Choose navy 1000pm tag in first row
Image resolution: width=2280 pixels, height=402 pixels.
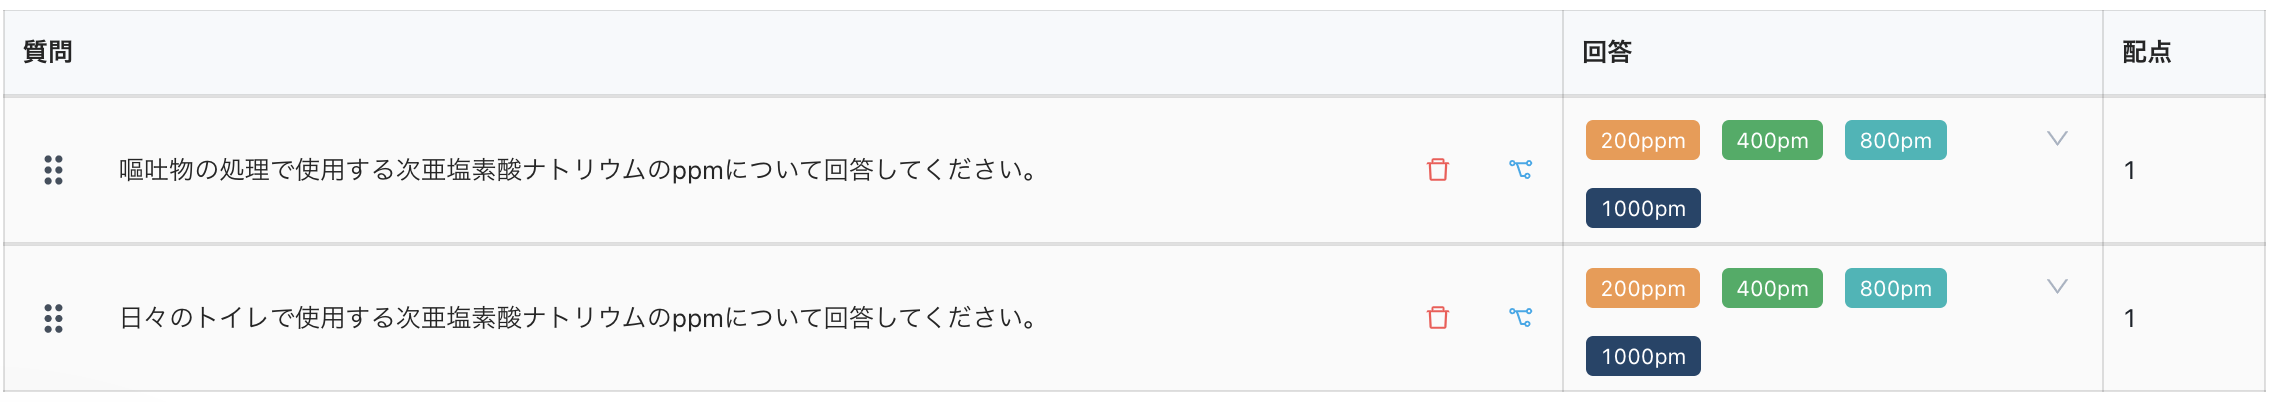click(x=1643, y=209)
